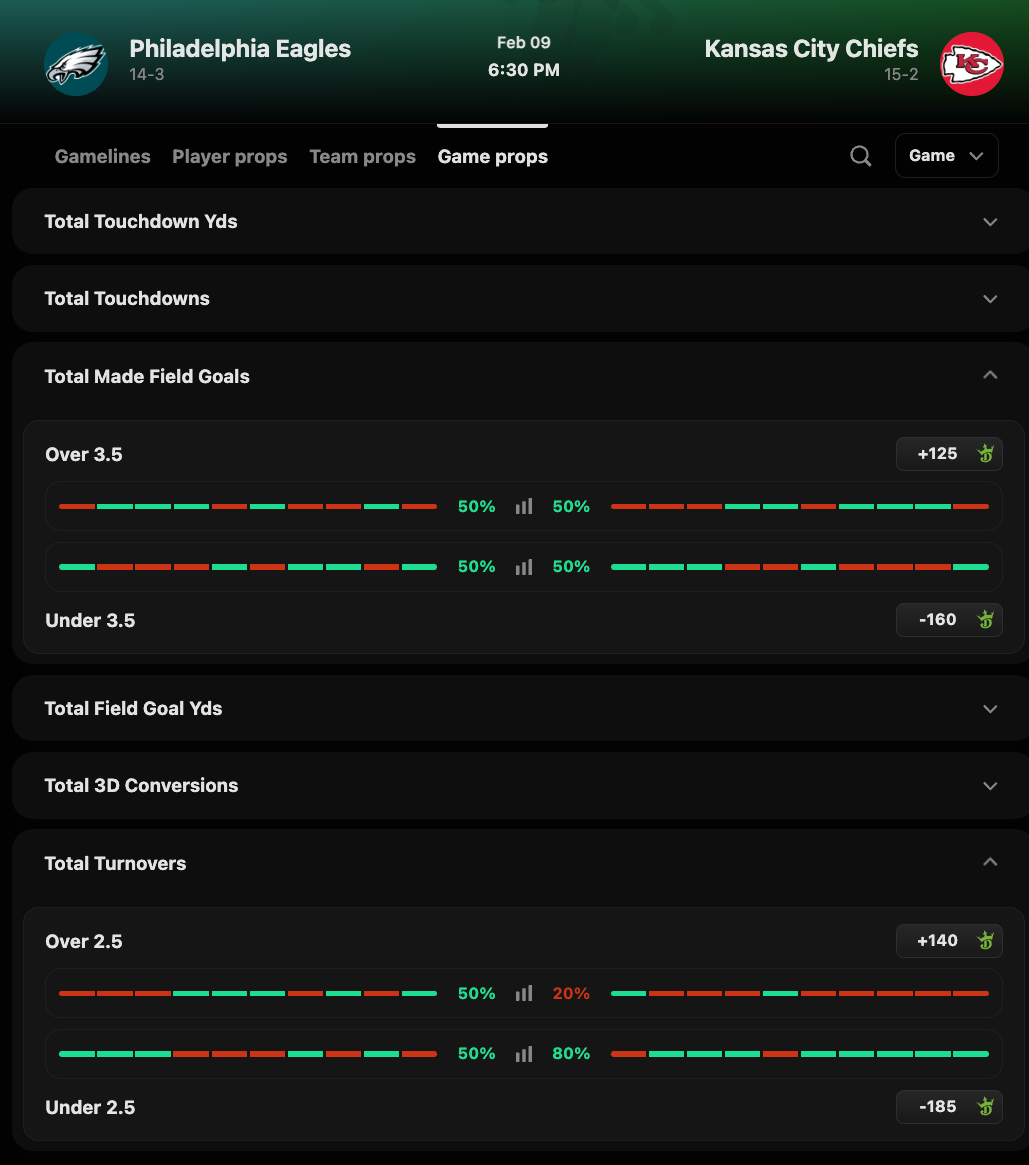
Task: Click Eagles trend bar in Over 2.5 row
Action: pyautogui.click(x=247, y=993)
